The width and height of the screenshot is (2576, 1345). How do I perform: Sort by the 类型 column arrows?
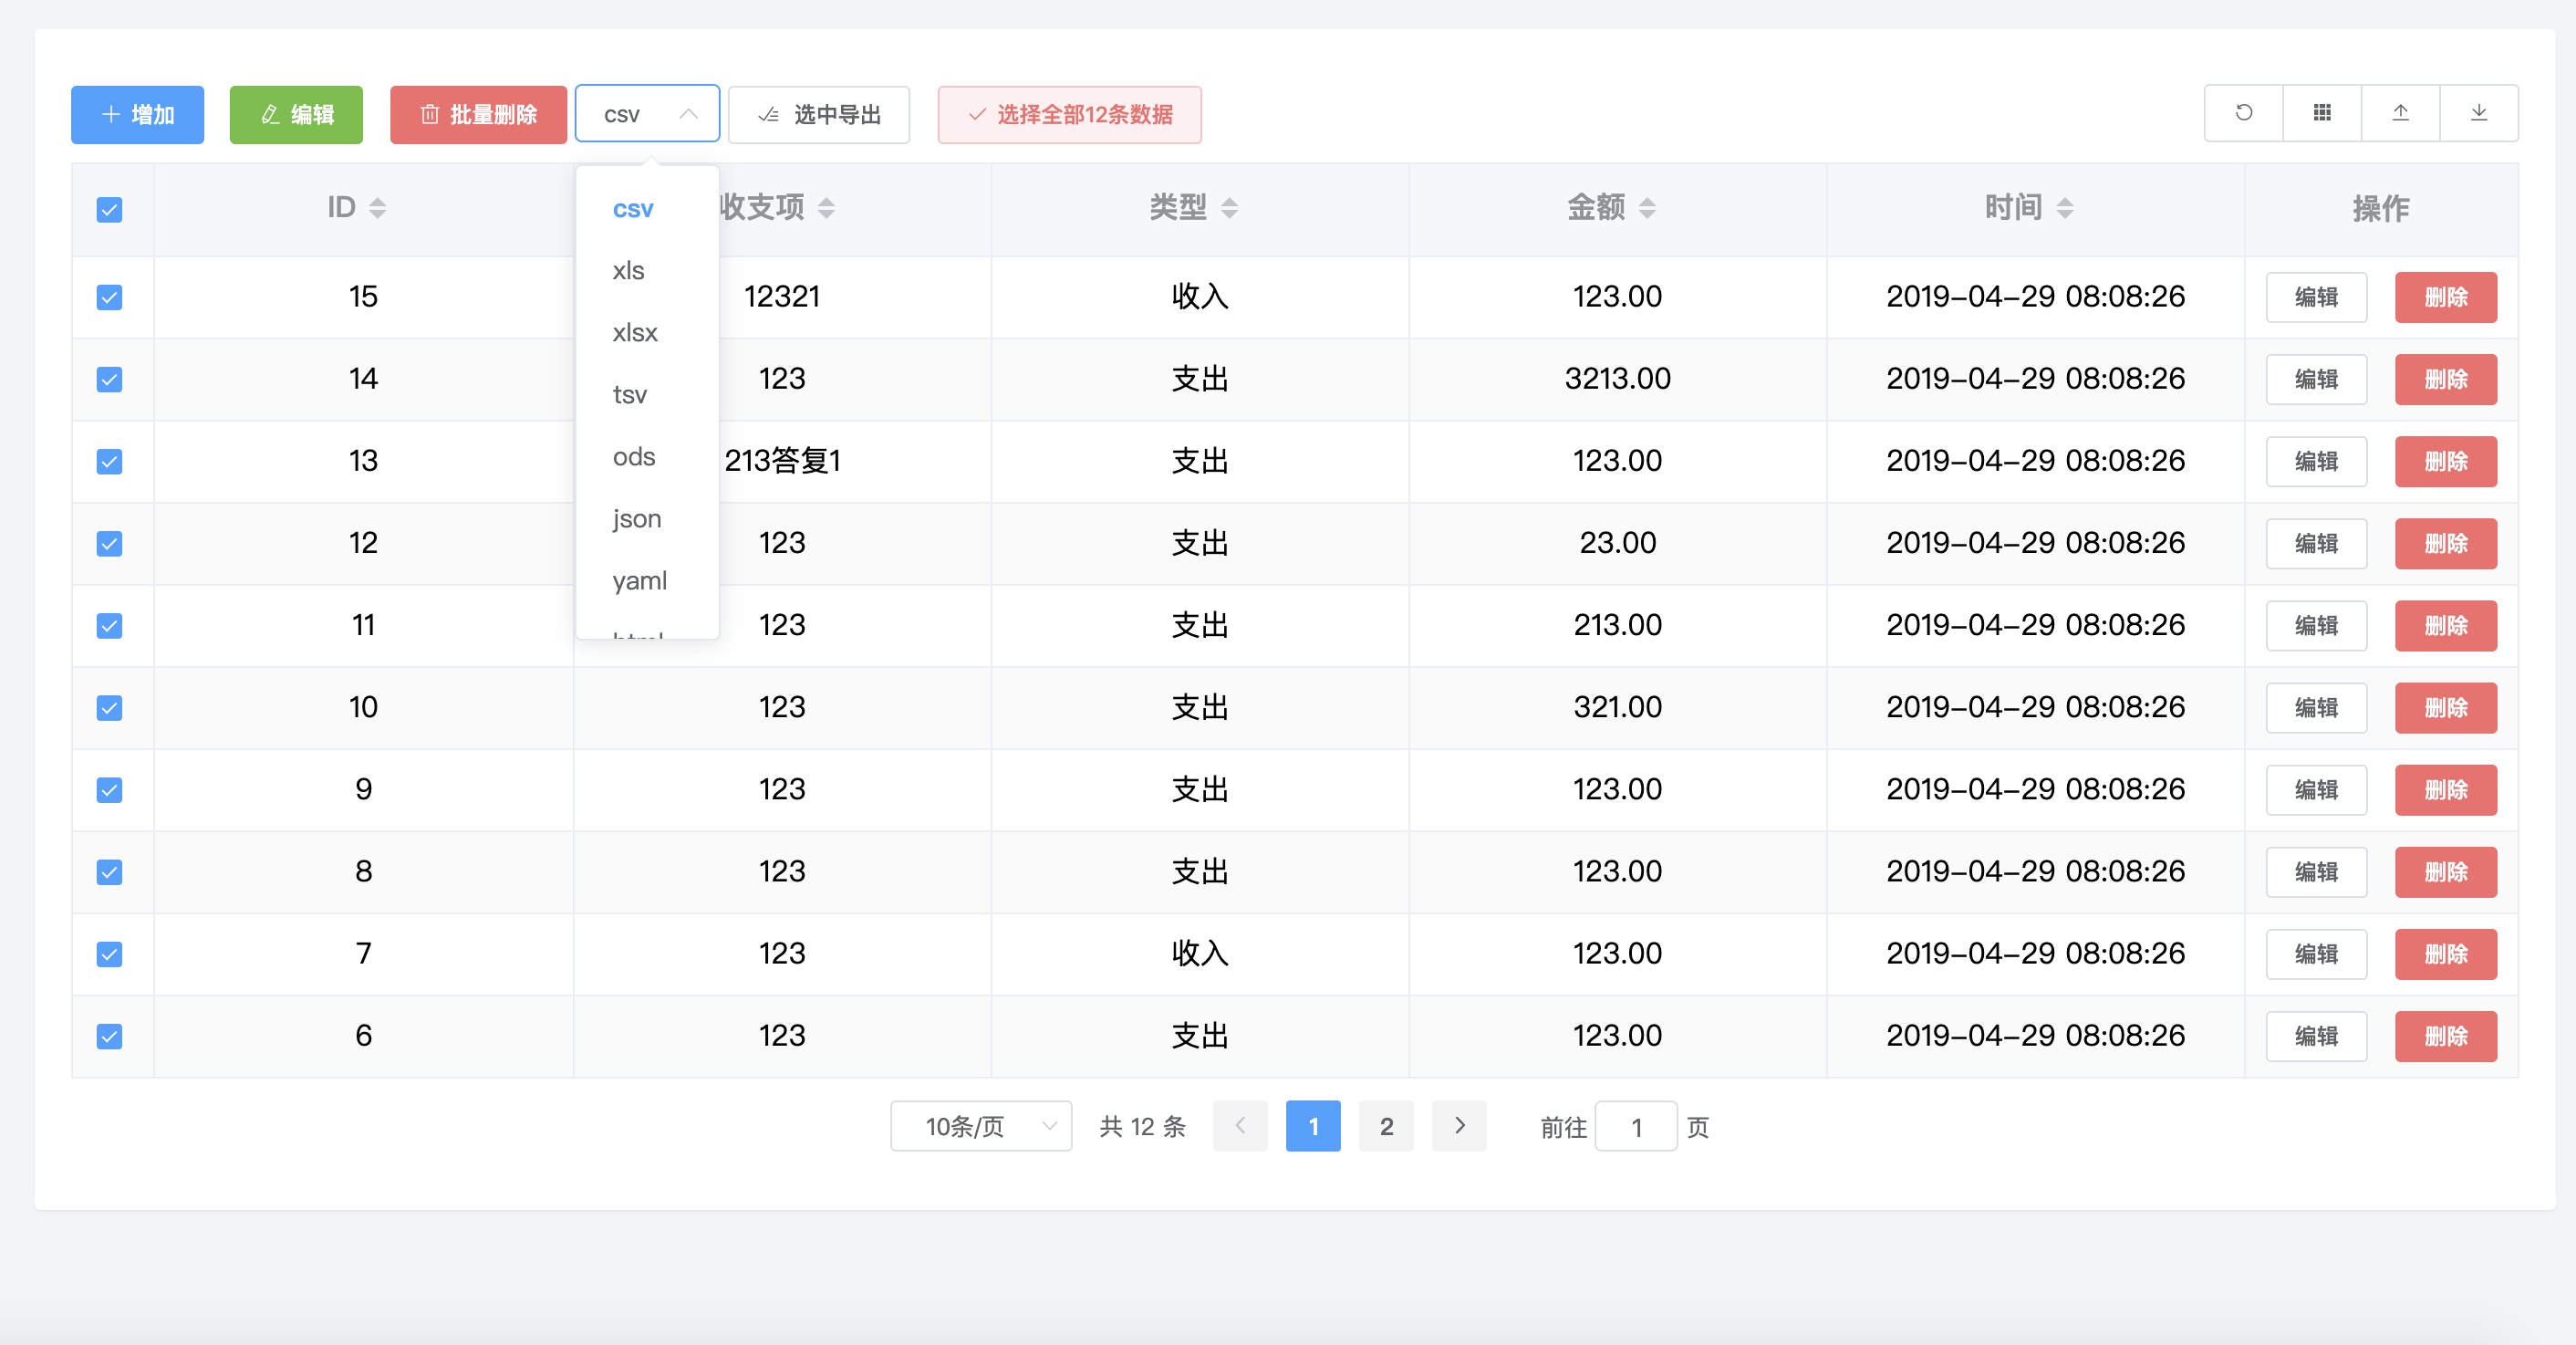point(1229,208)
